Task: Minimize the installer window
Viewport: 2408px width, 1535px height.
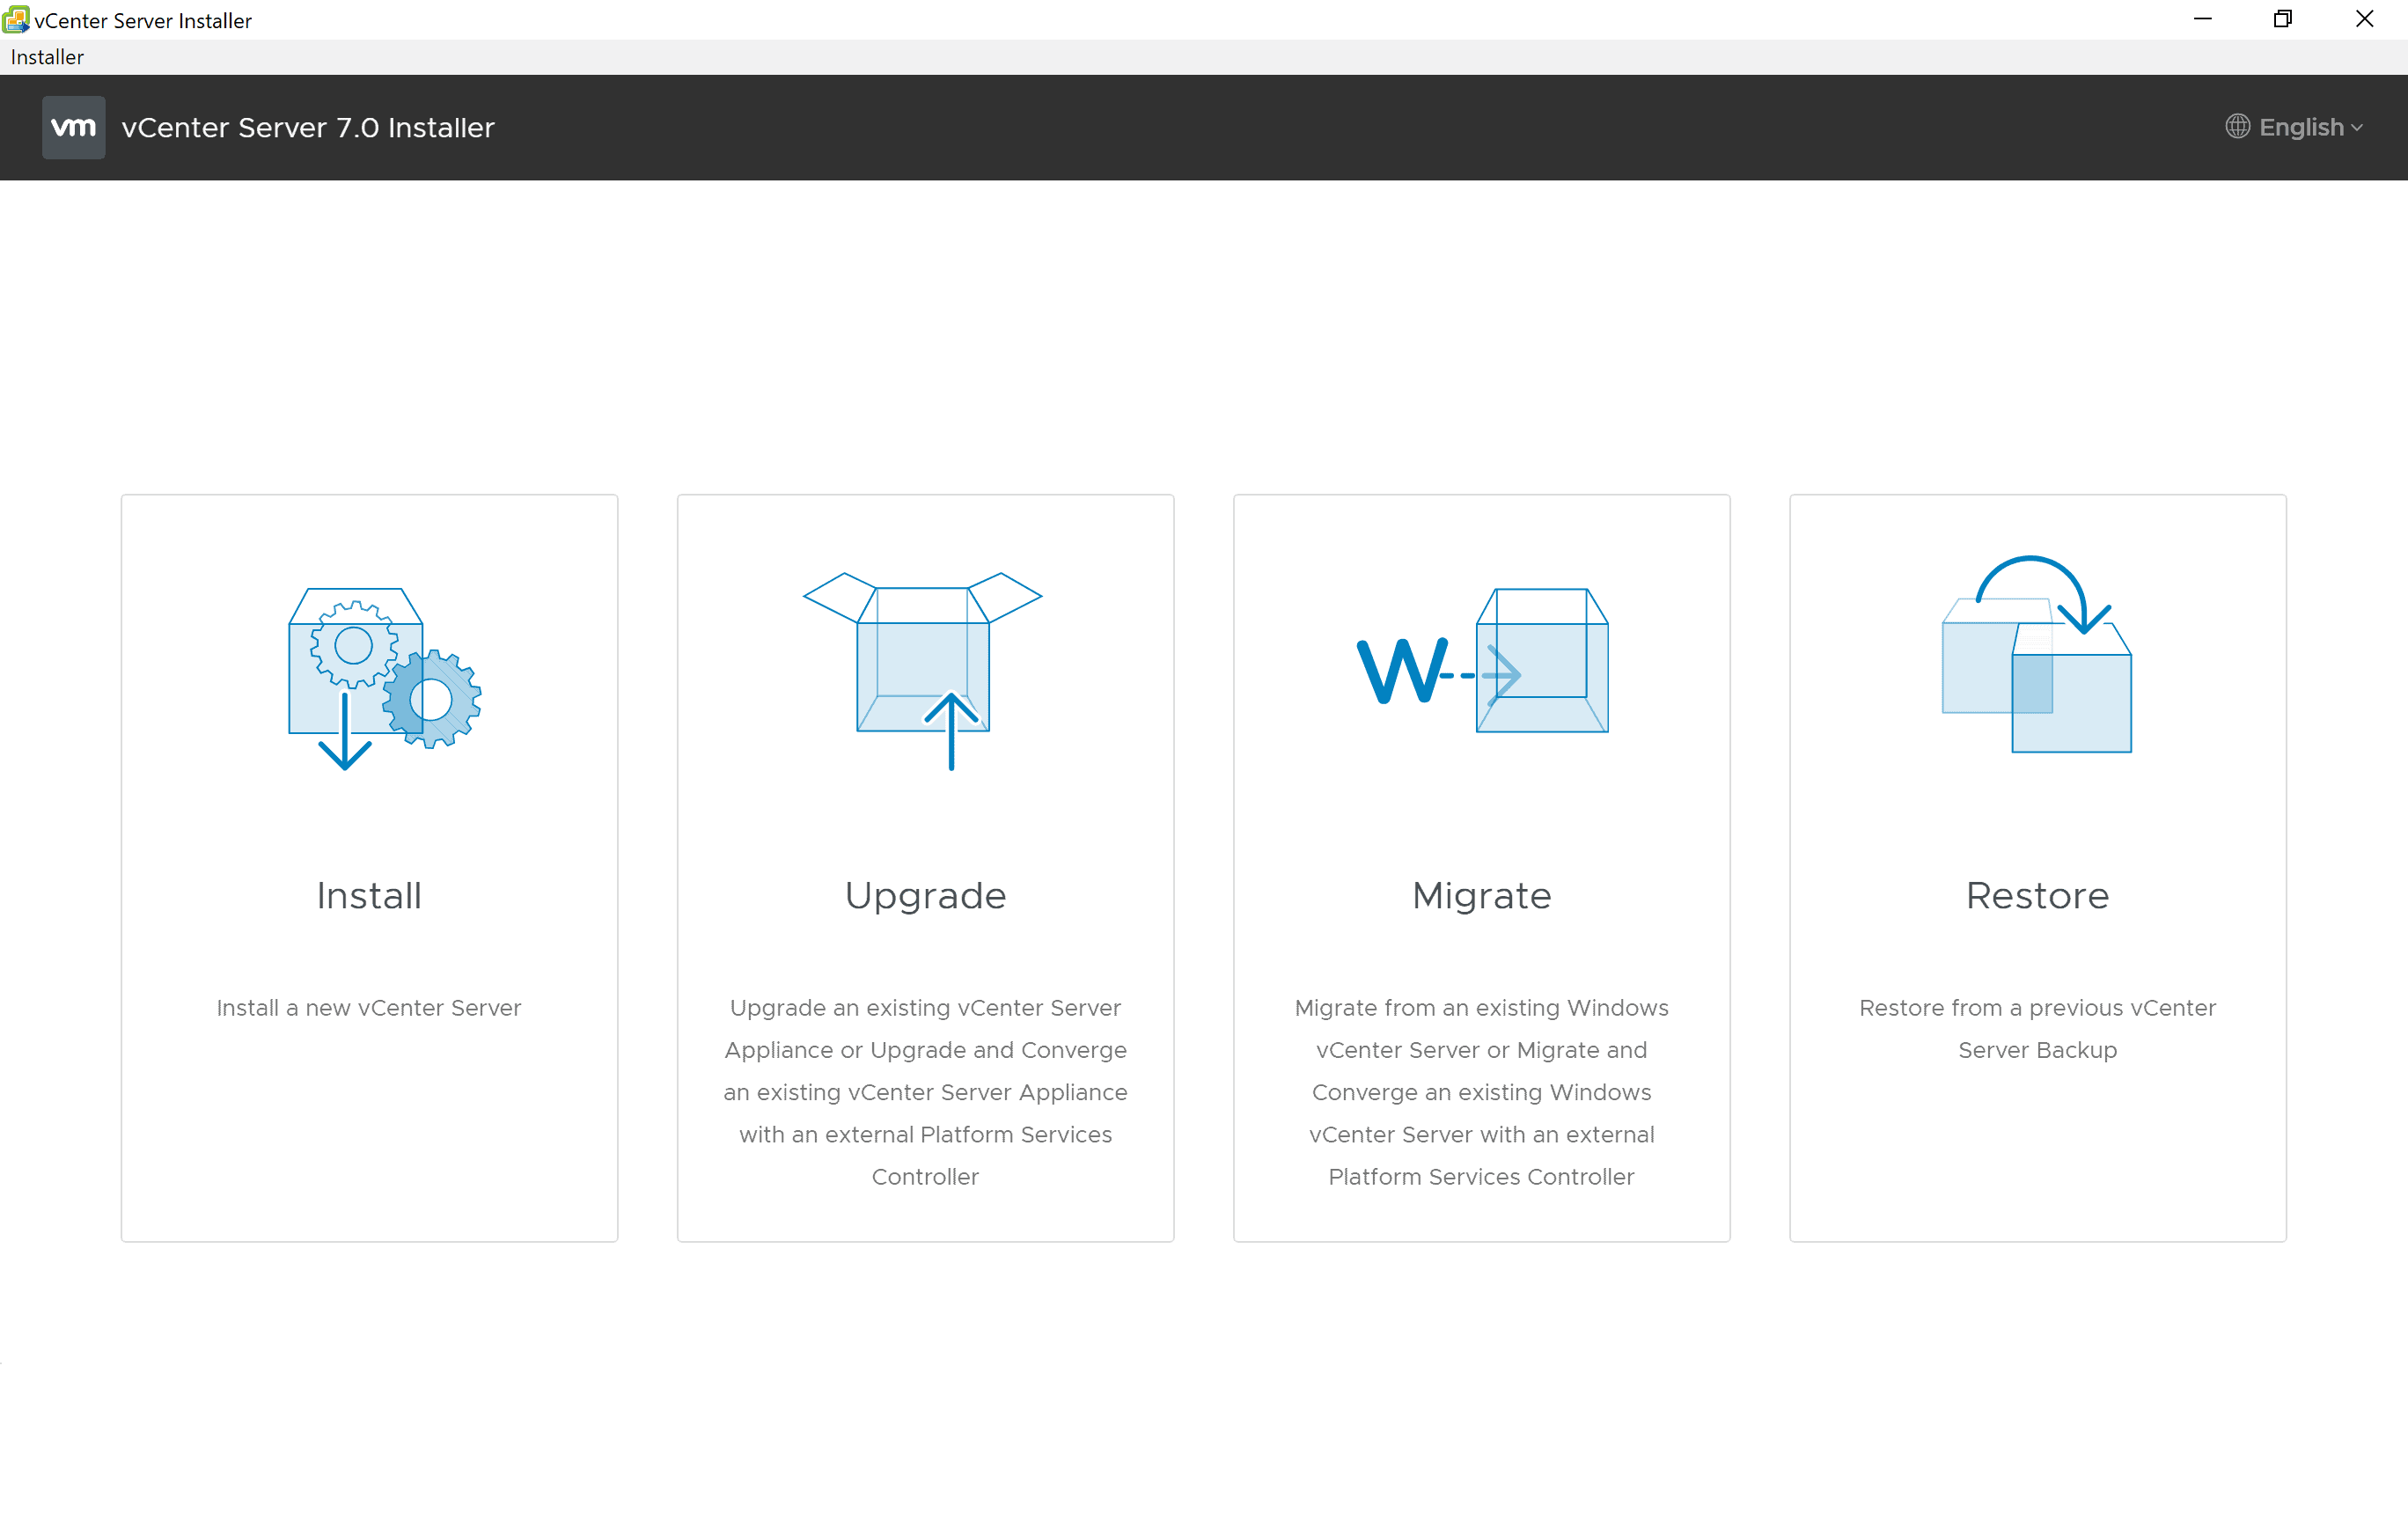Action: (2203, 19)
